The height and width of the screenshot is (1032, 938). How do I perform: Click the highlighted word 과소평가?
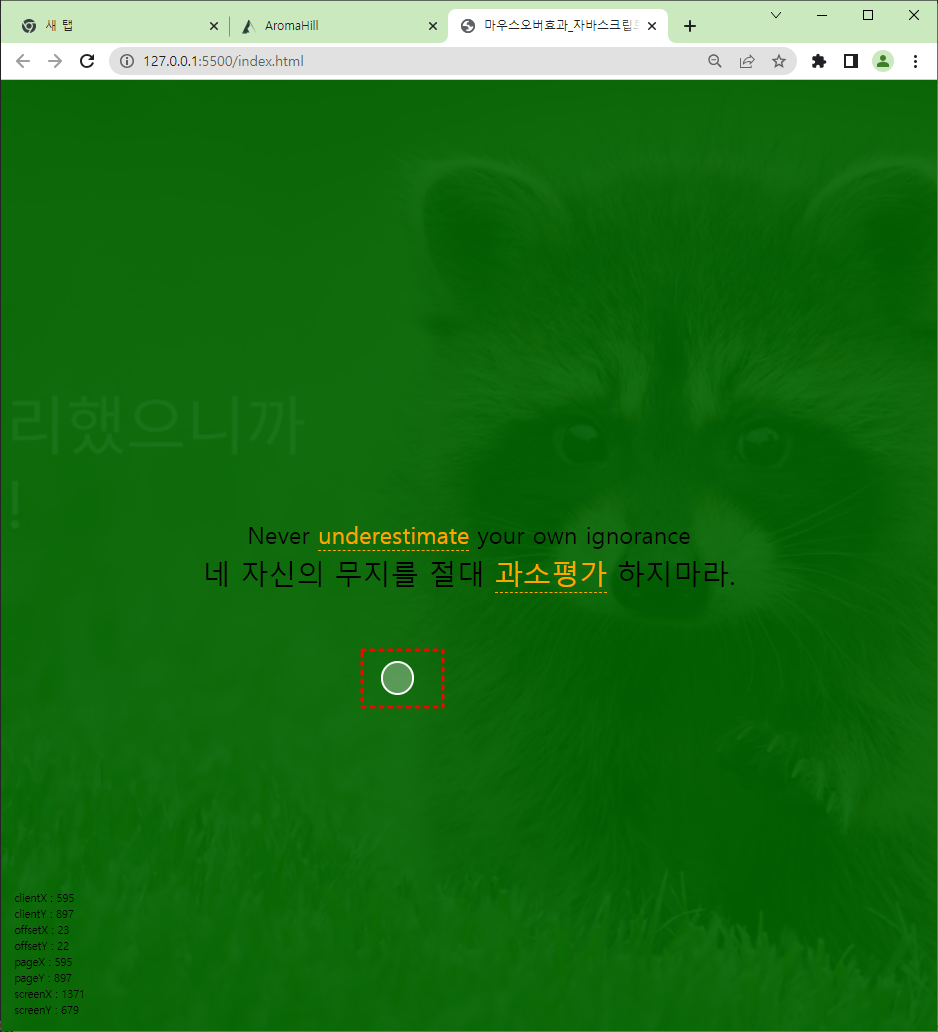coord(551,573)
